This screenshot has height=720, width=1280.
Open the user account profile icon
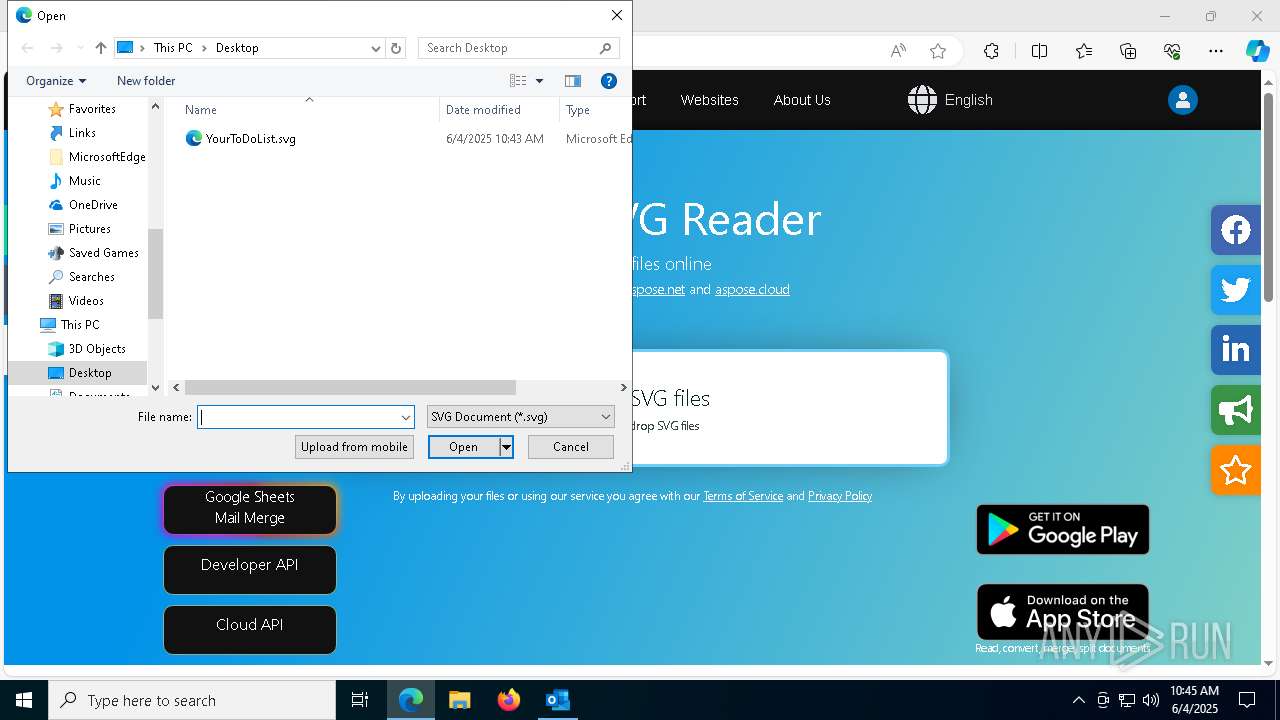1182,100
